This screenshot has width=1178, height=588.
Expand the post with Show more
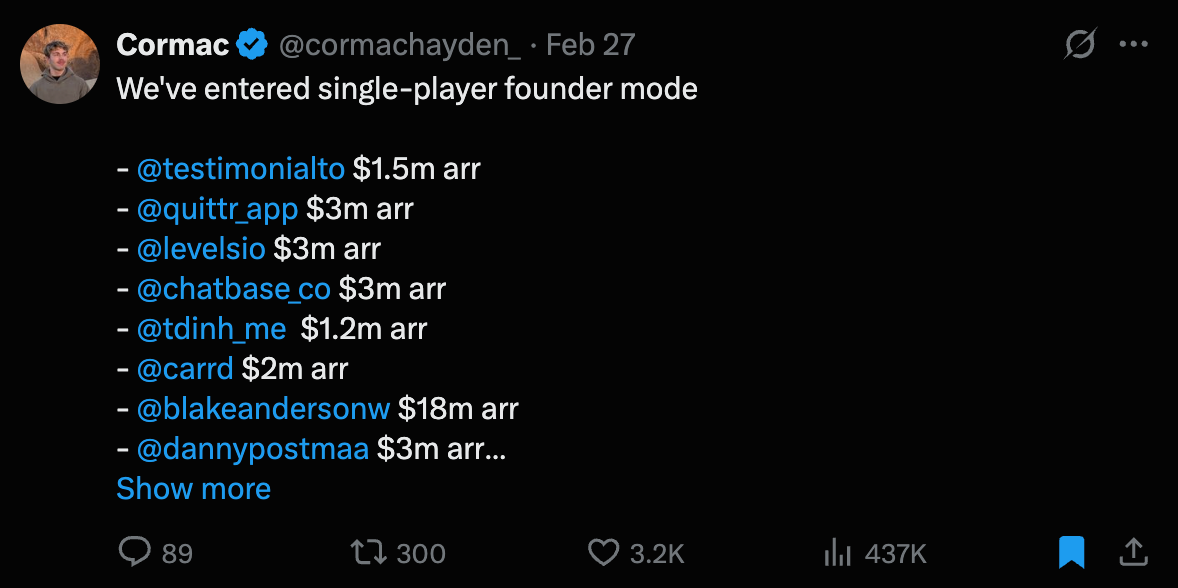(193, 489)
